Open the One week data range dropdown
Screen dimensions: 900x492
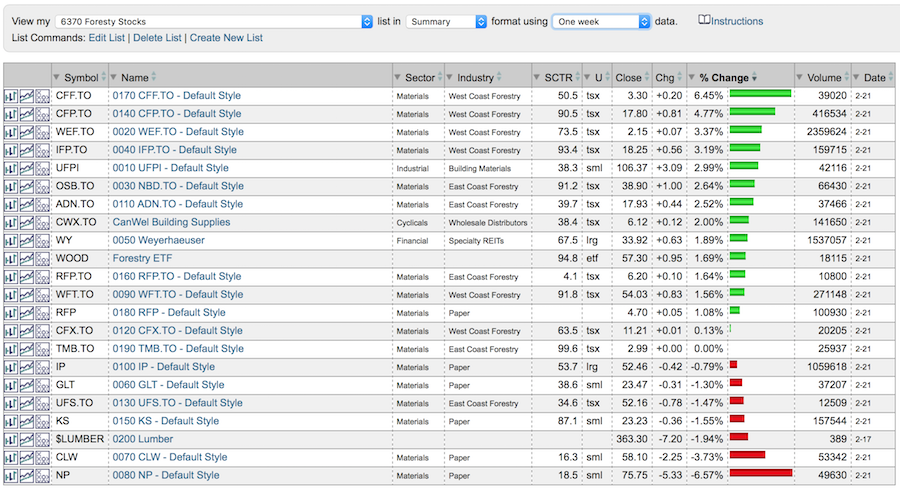click(x=601, y=21)
